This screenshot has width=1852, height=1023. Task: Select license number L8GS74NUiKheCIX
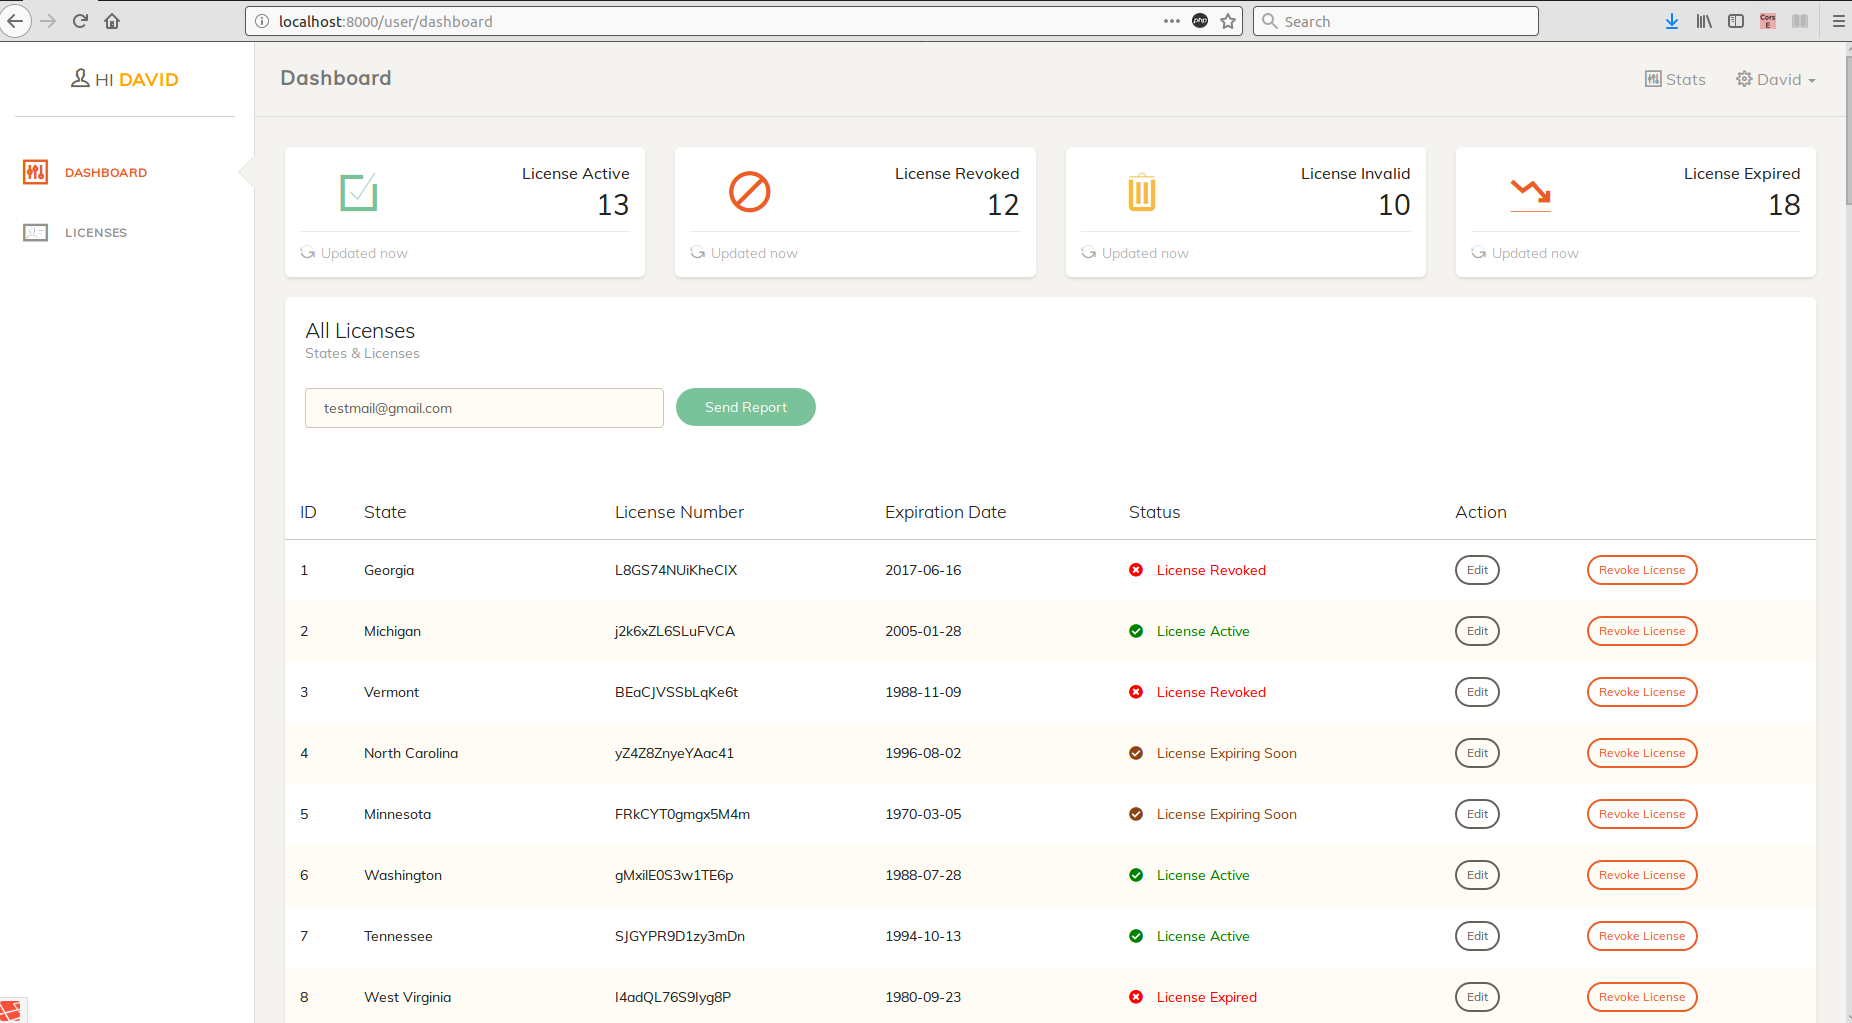coord(676,570)
